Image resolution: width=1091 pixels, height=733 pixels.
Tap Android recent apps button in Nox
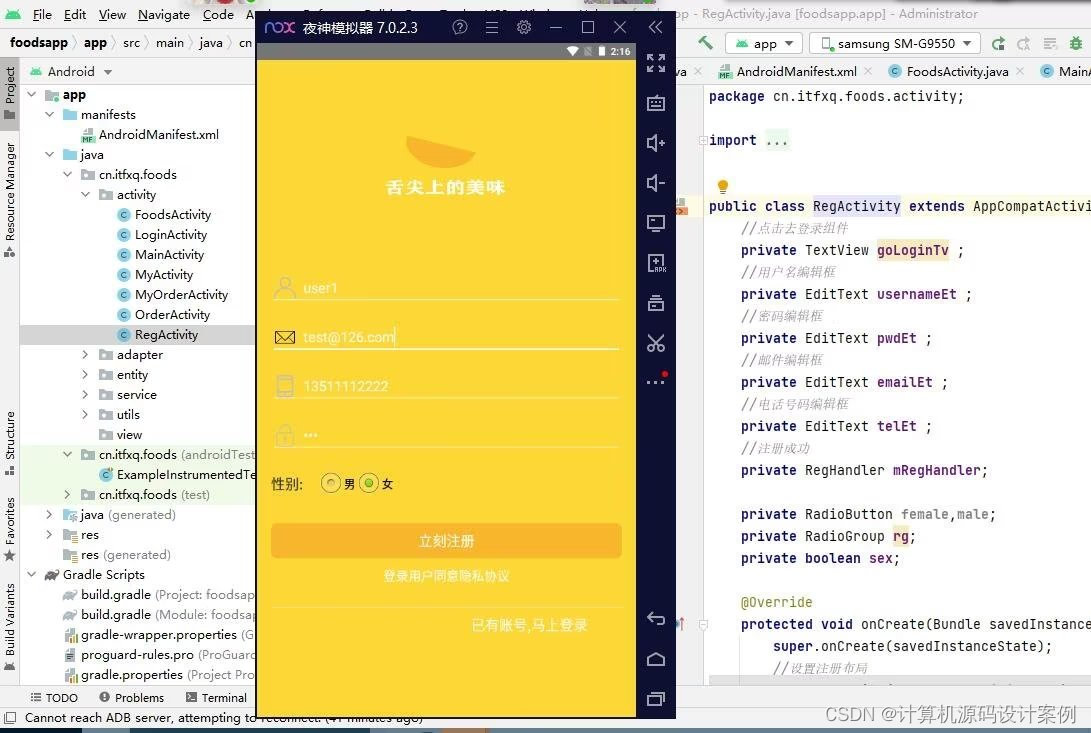(x=655, y=699)
